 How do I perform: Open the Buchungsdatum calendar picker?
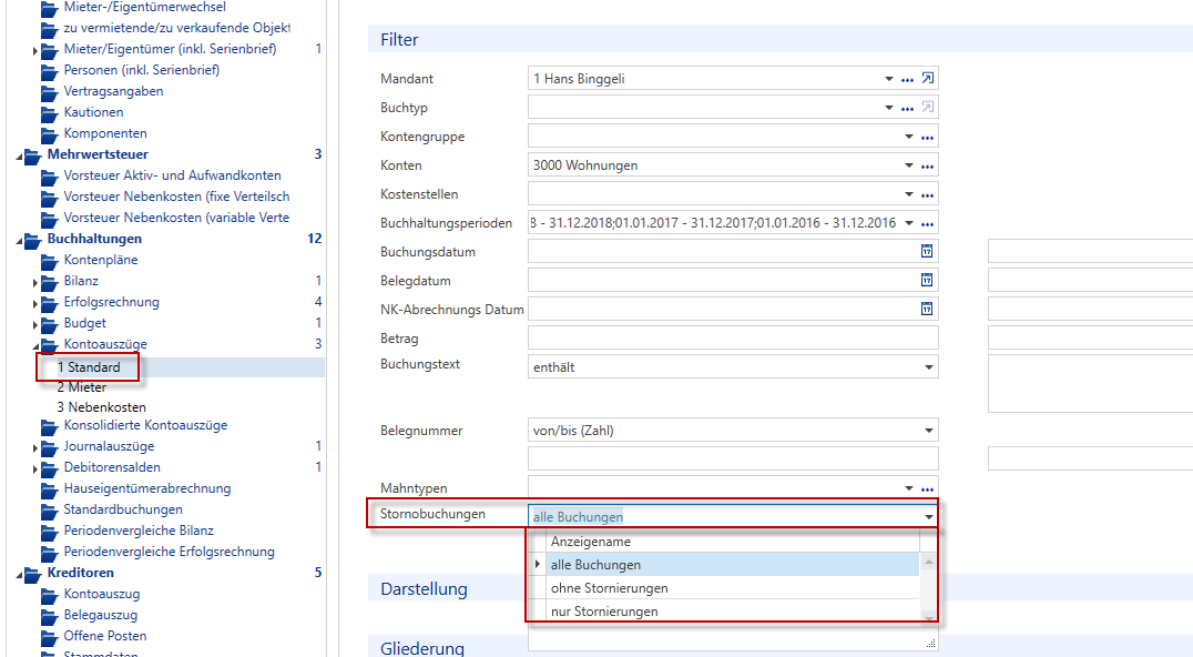[x=927, y=251]
